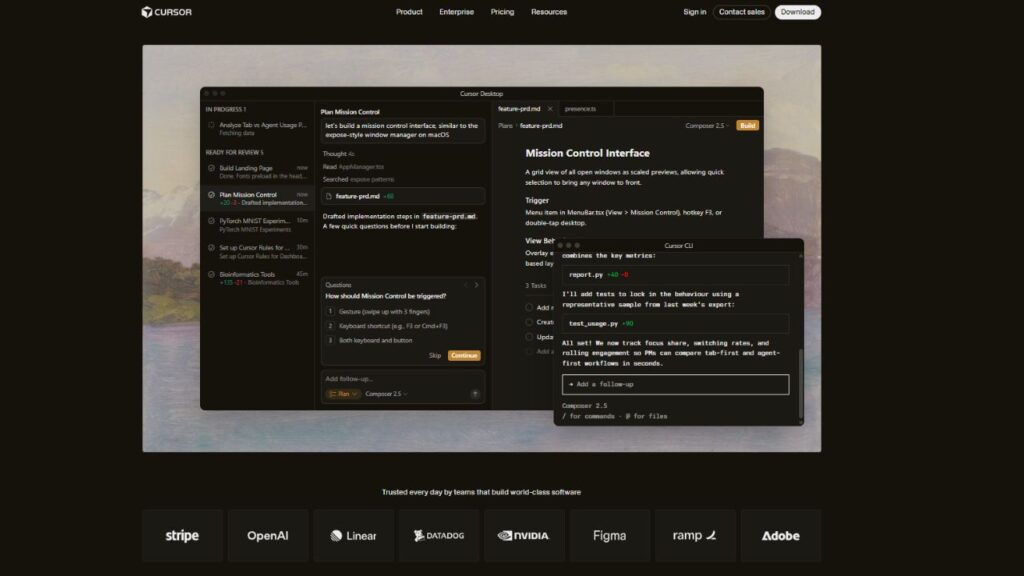1024x576 pixels.
Task: Go to the next question arrow
Action: pyautogui.click(x=476, y=285)
